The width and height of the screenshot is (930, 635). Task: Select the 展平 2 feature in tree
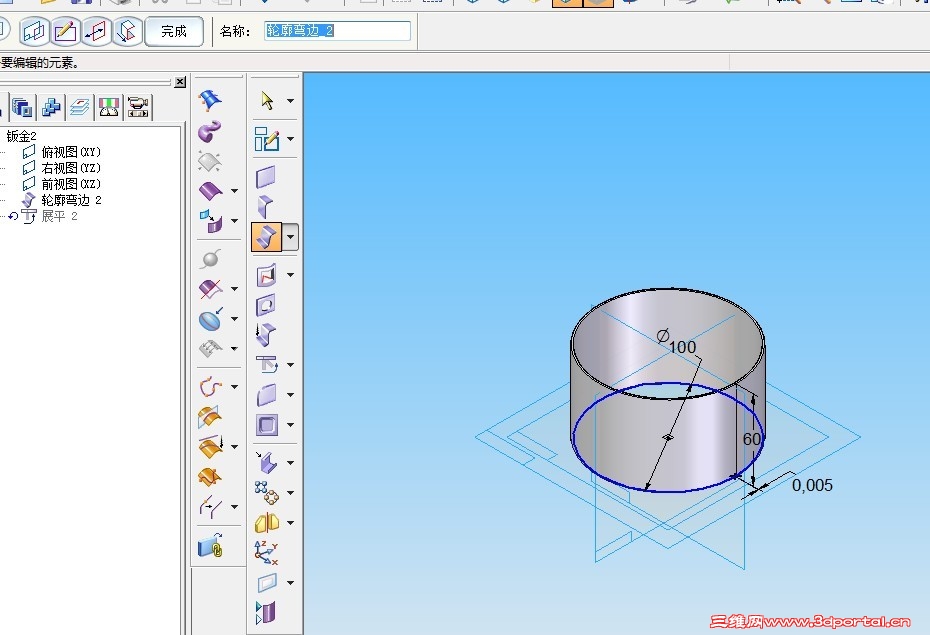point(59,216)
